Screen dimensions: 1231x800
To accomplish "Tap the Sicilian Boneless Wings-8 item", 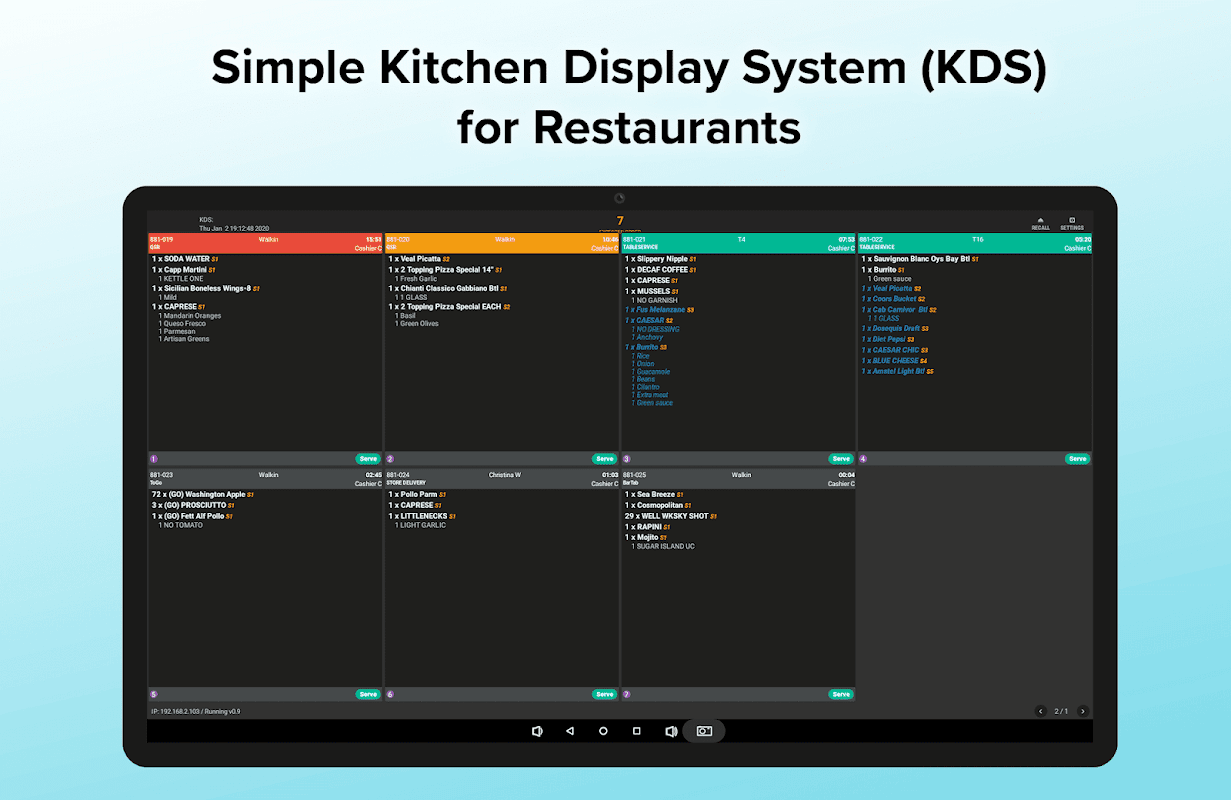I will (x=206, y=288).
